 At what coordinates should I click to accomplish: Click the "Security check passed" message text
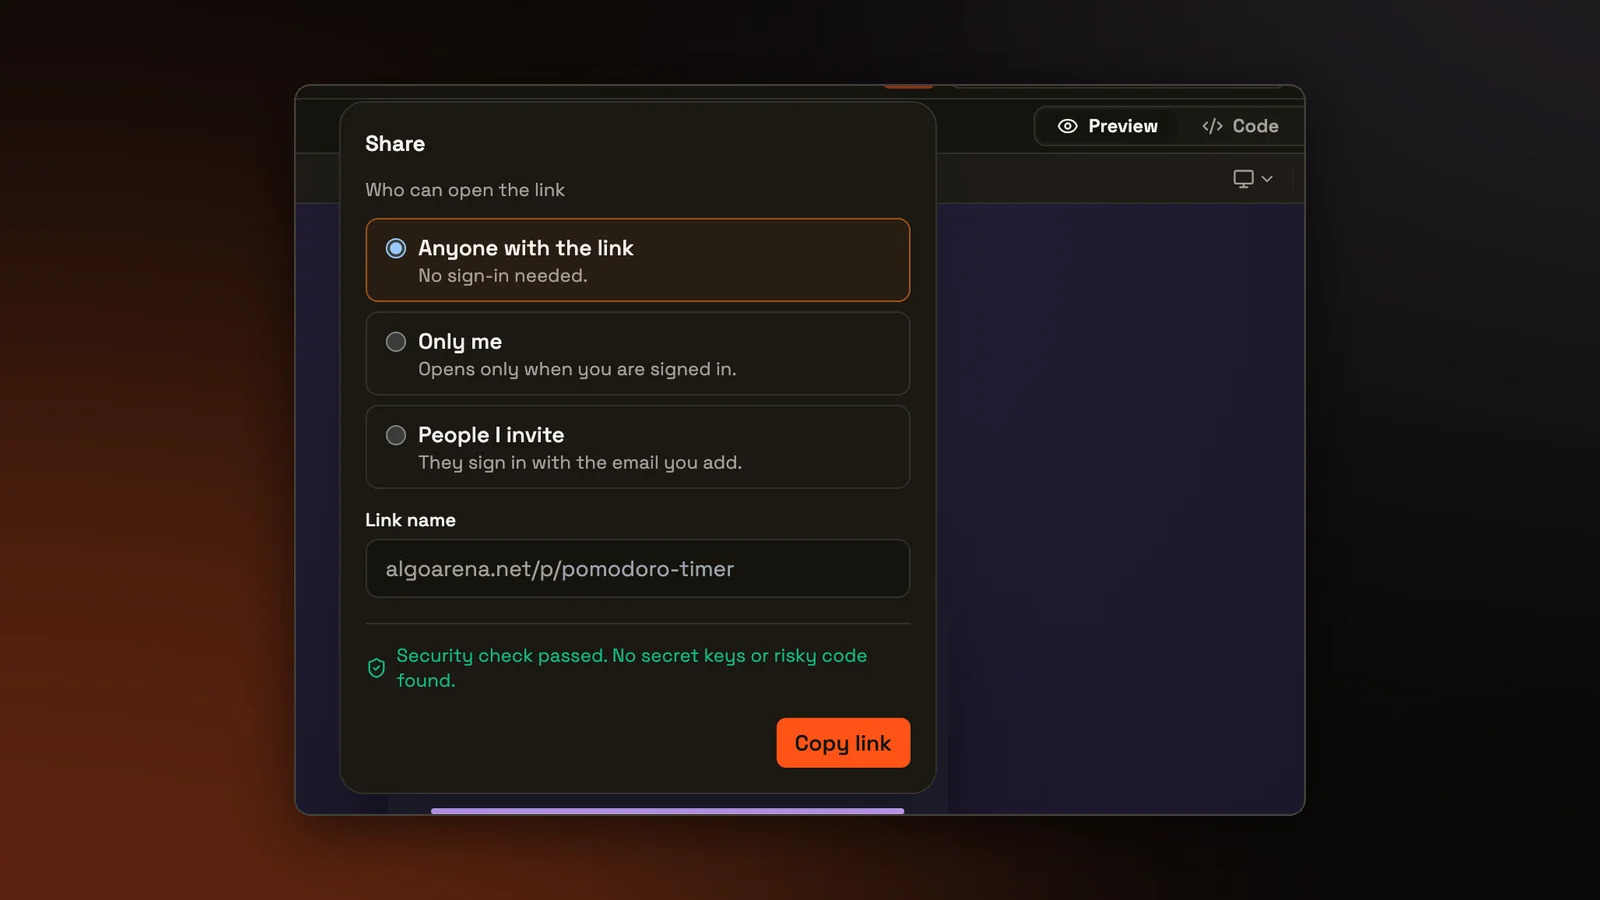[631, 668]
